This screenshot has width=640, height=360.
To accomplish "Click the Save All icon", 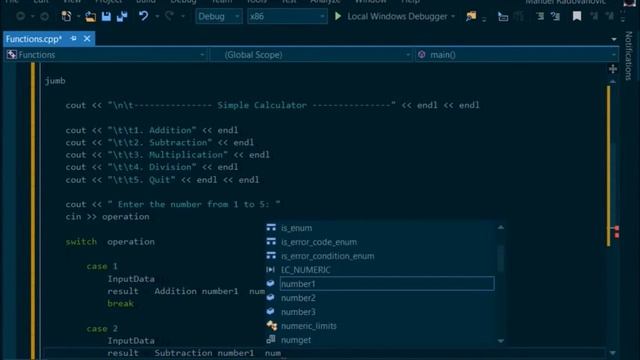I will [x=122, y=16].
